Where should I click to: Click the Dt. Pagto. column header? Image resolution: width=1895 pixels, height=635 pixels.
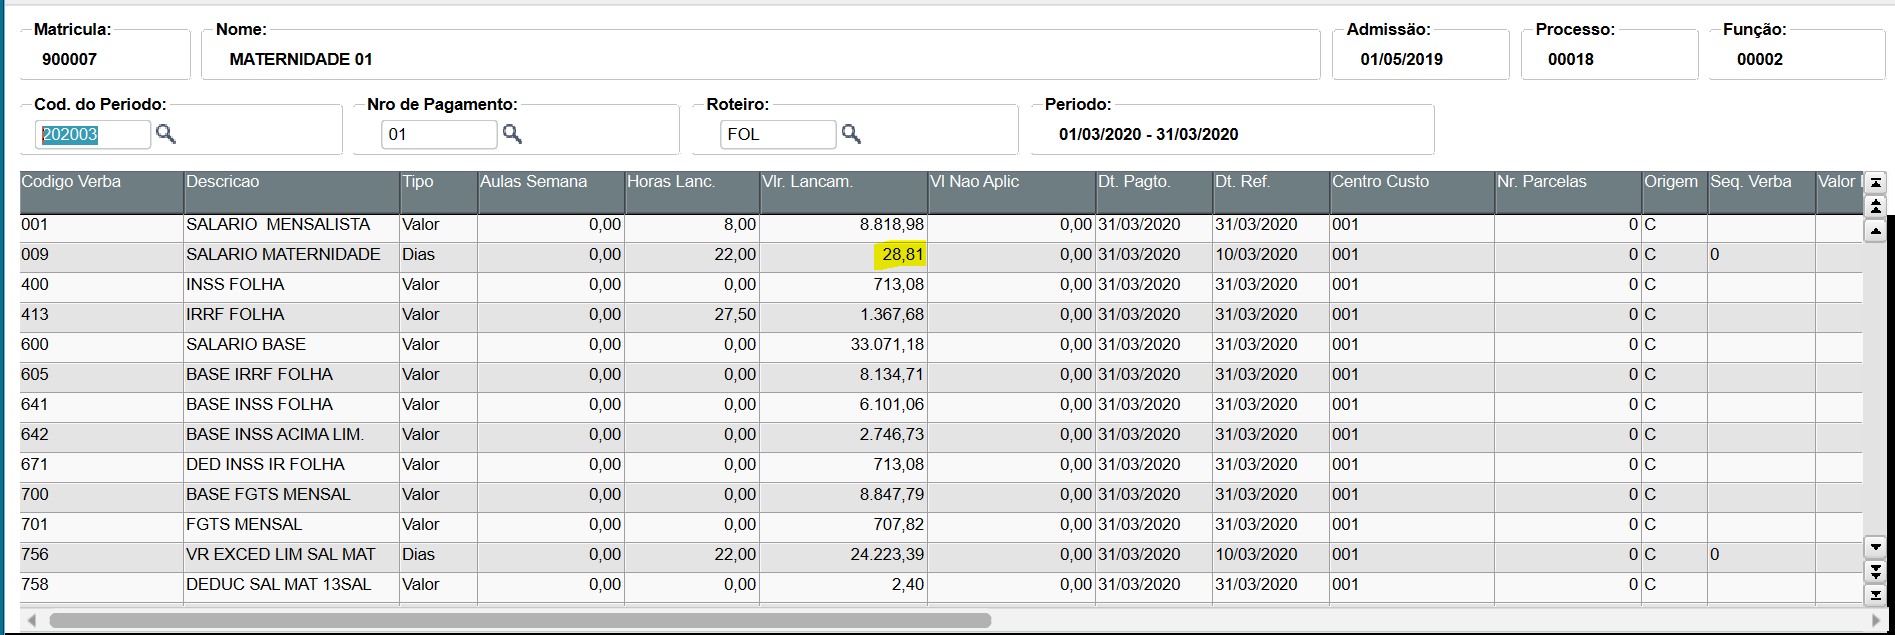click(1154, 191)
